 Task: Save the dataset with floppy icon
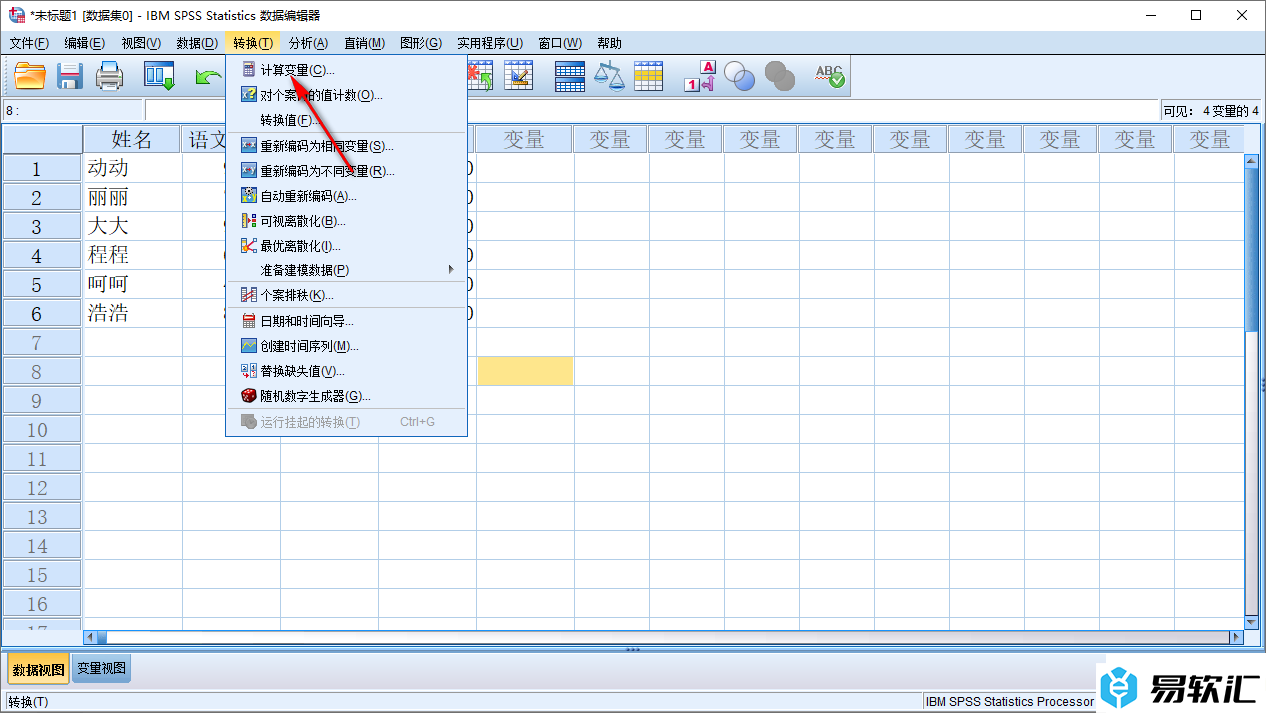point(70,76)
